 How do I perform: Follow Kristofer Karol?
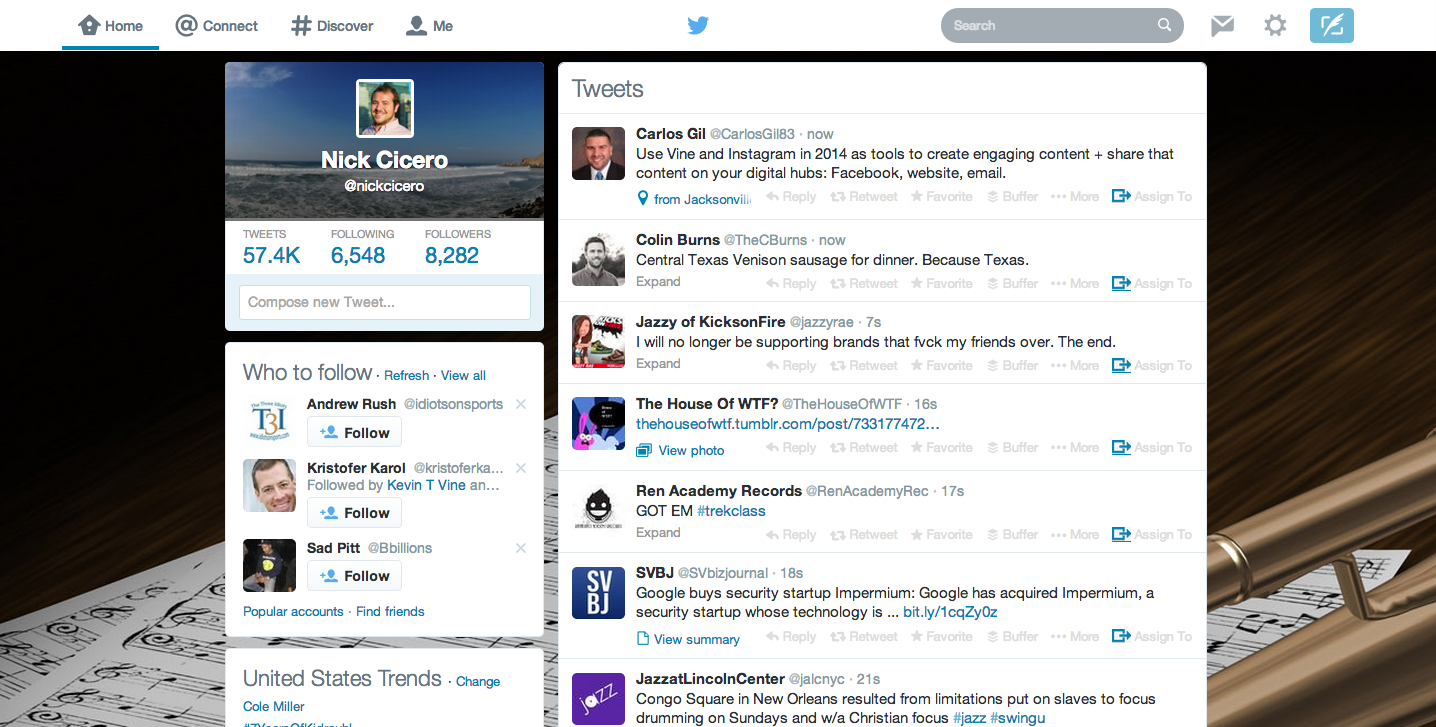coord(354,513)
